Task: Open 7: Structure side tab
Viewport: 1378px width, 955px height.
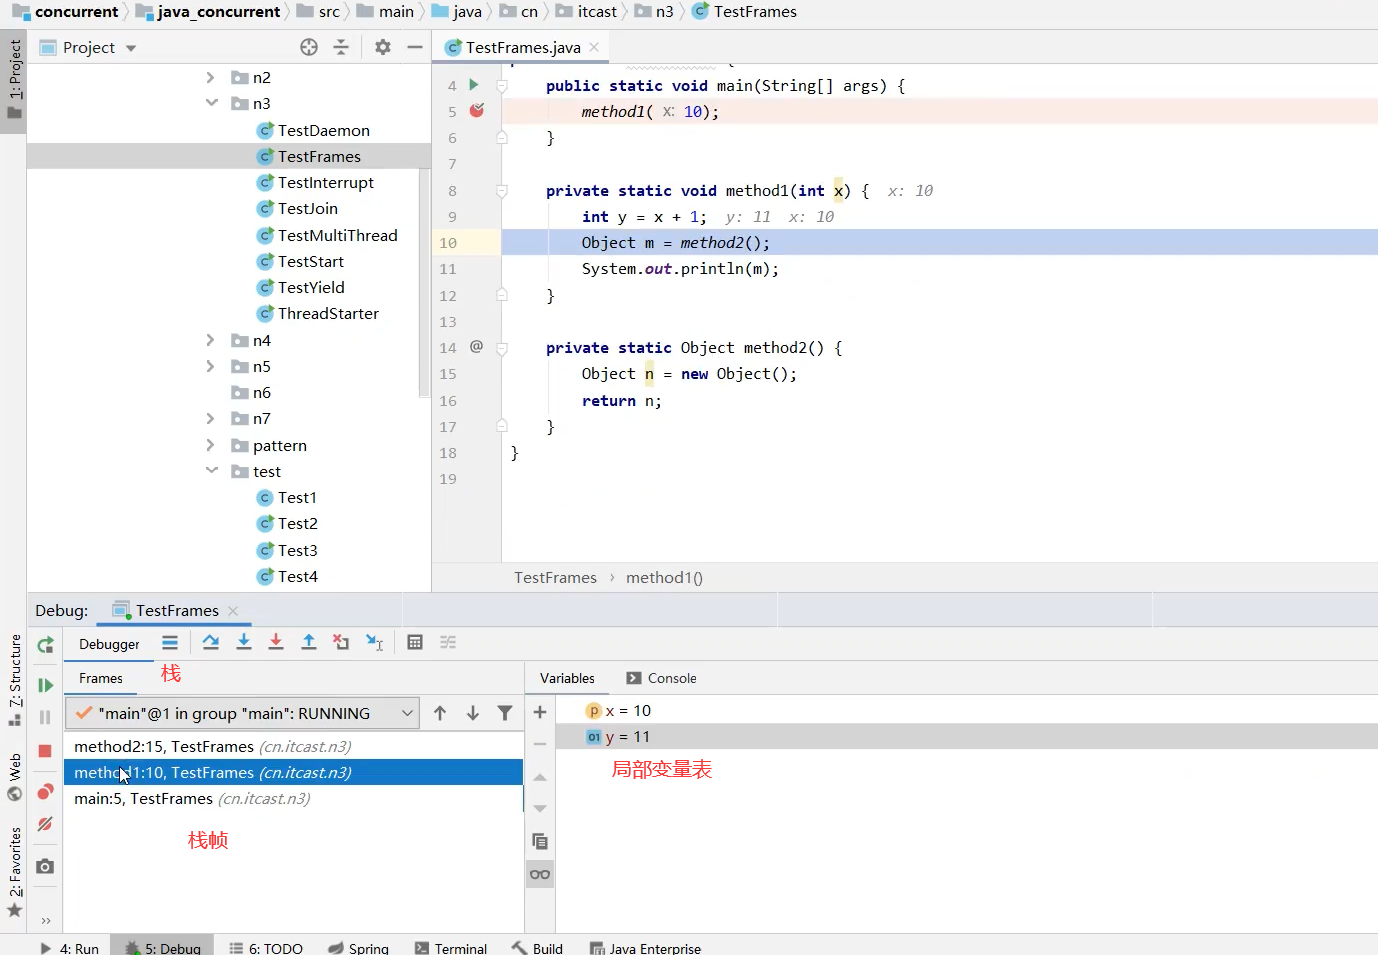Action: [x=14, y=680]
